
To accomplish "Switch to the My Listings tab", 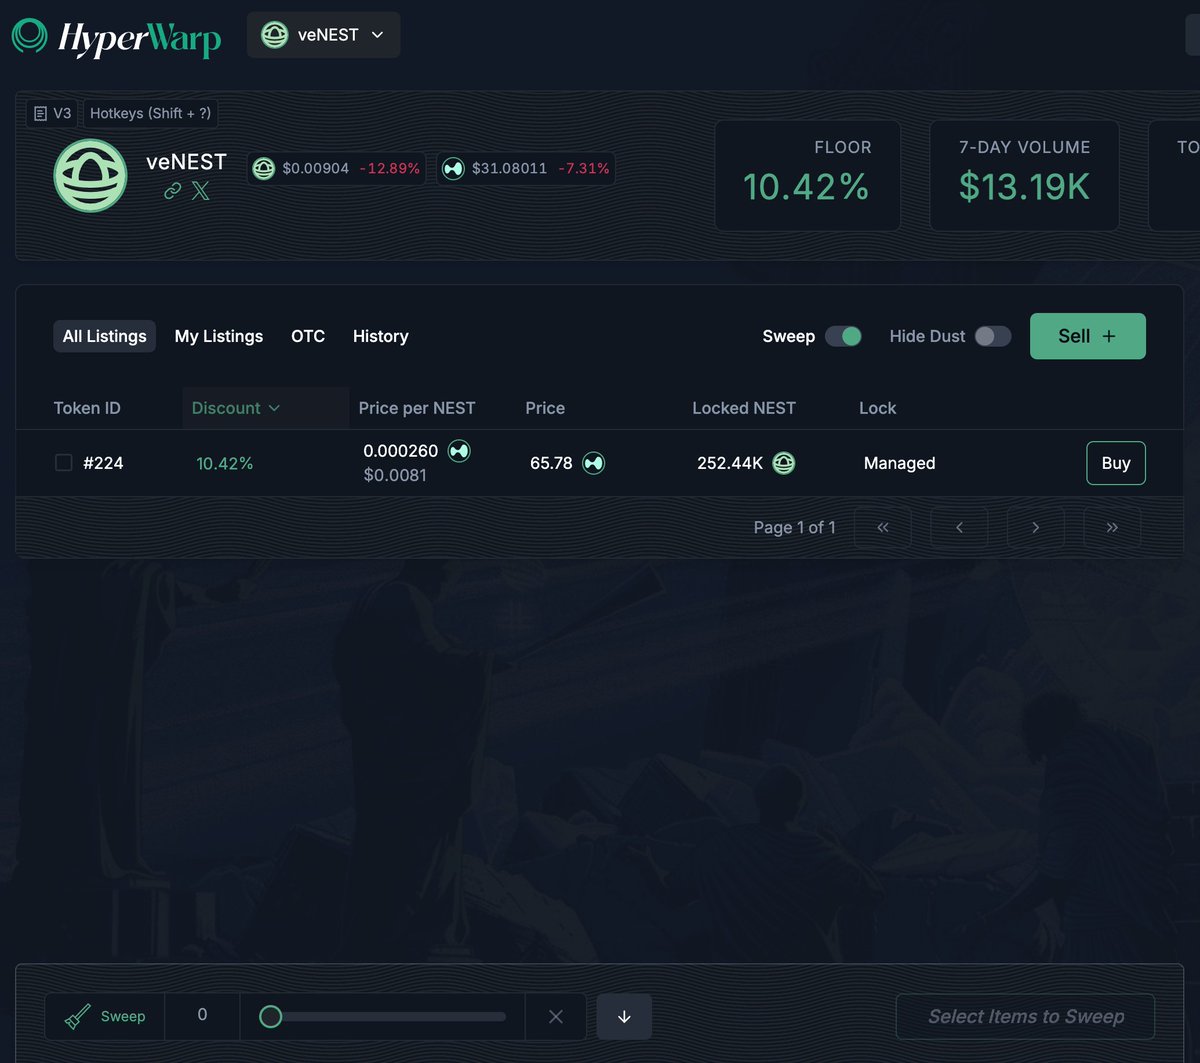I will click(x=219, y=336).
